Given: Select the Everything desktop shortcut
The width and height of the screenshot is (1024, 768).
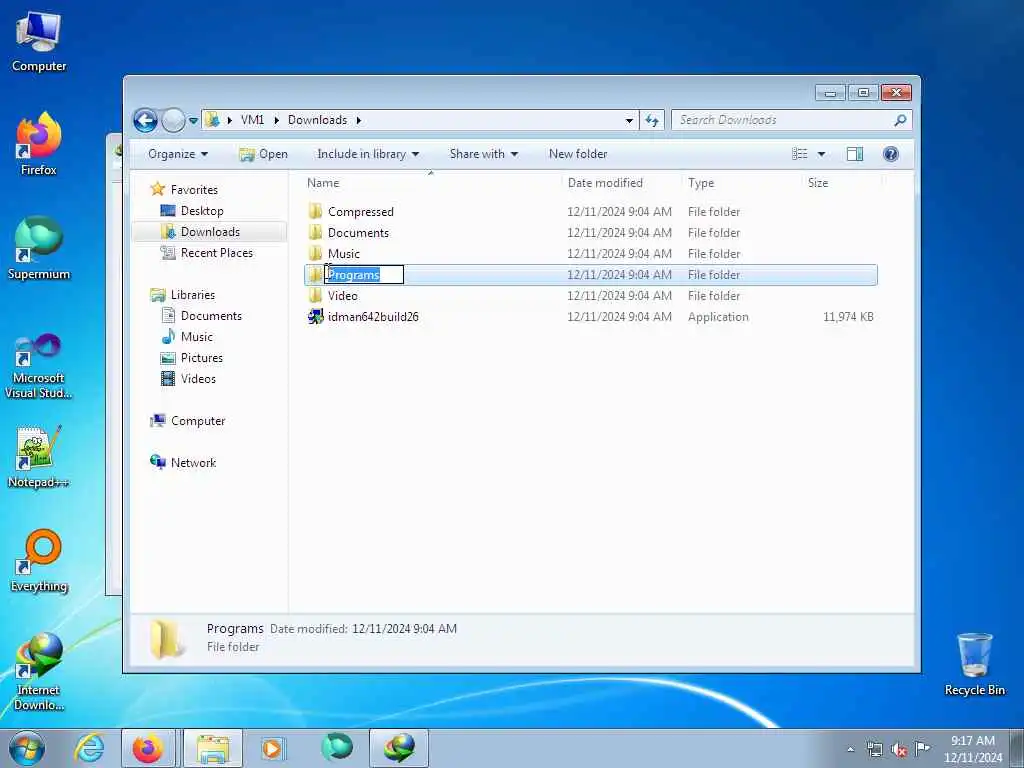Looking at the screenshot, I should click(39, 560).
